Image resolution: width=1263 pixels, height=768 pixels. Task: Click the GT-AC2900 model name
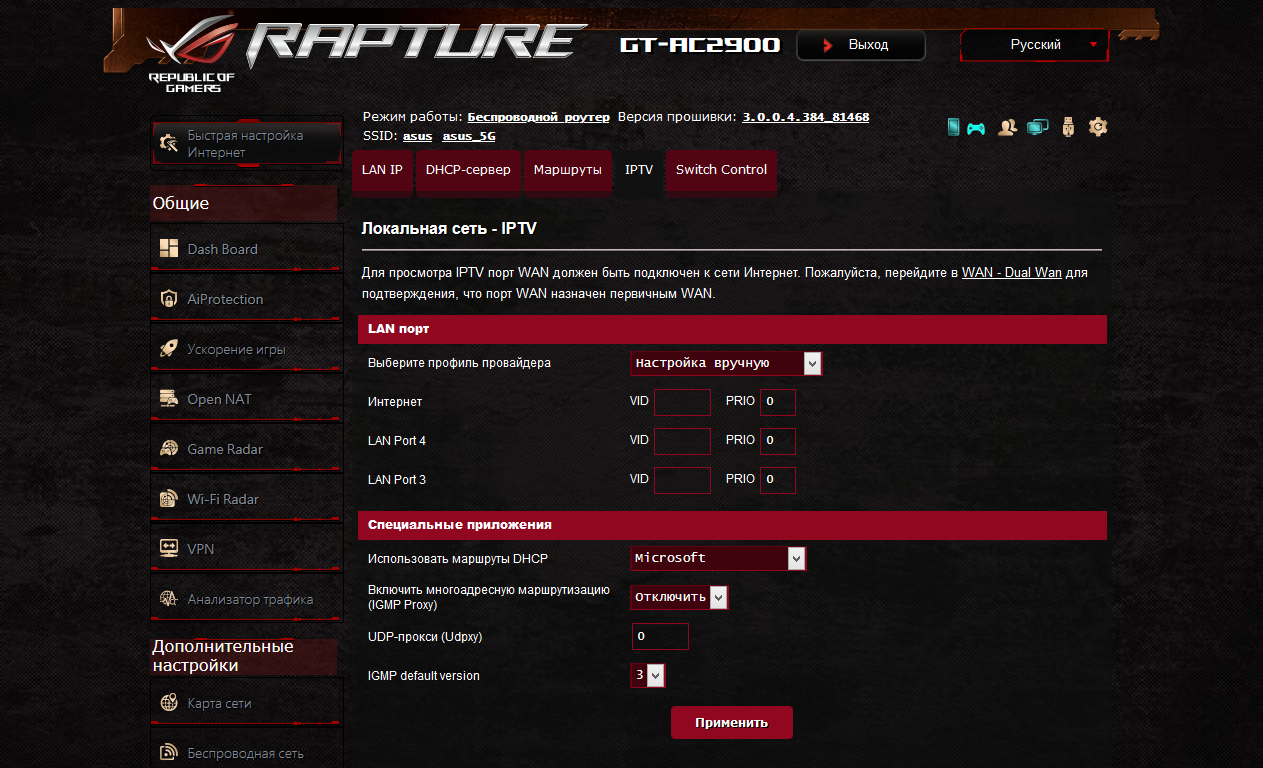click(700, 45)
